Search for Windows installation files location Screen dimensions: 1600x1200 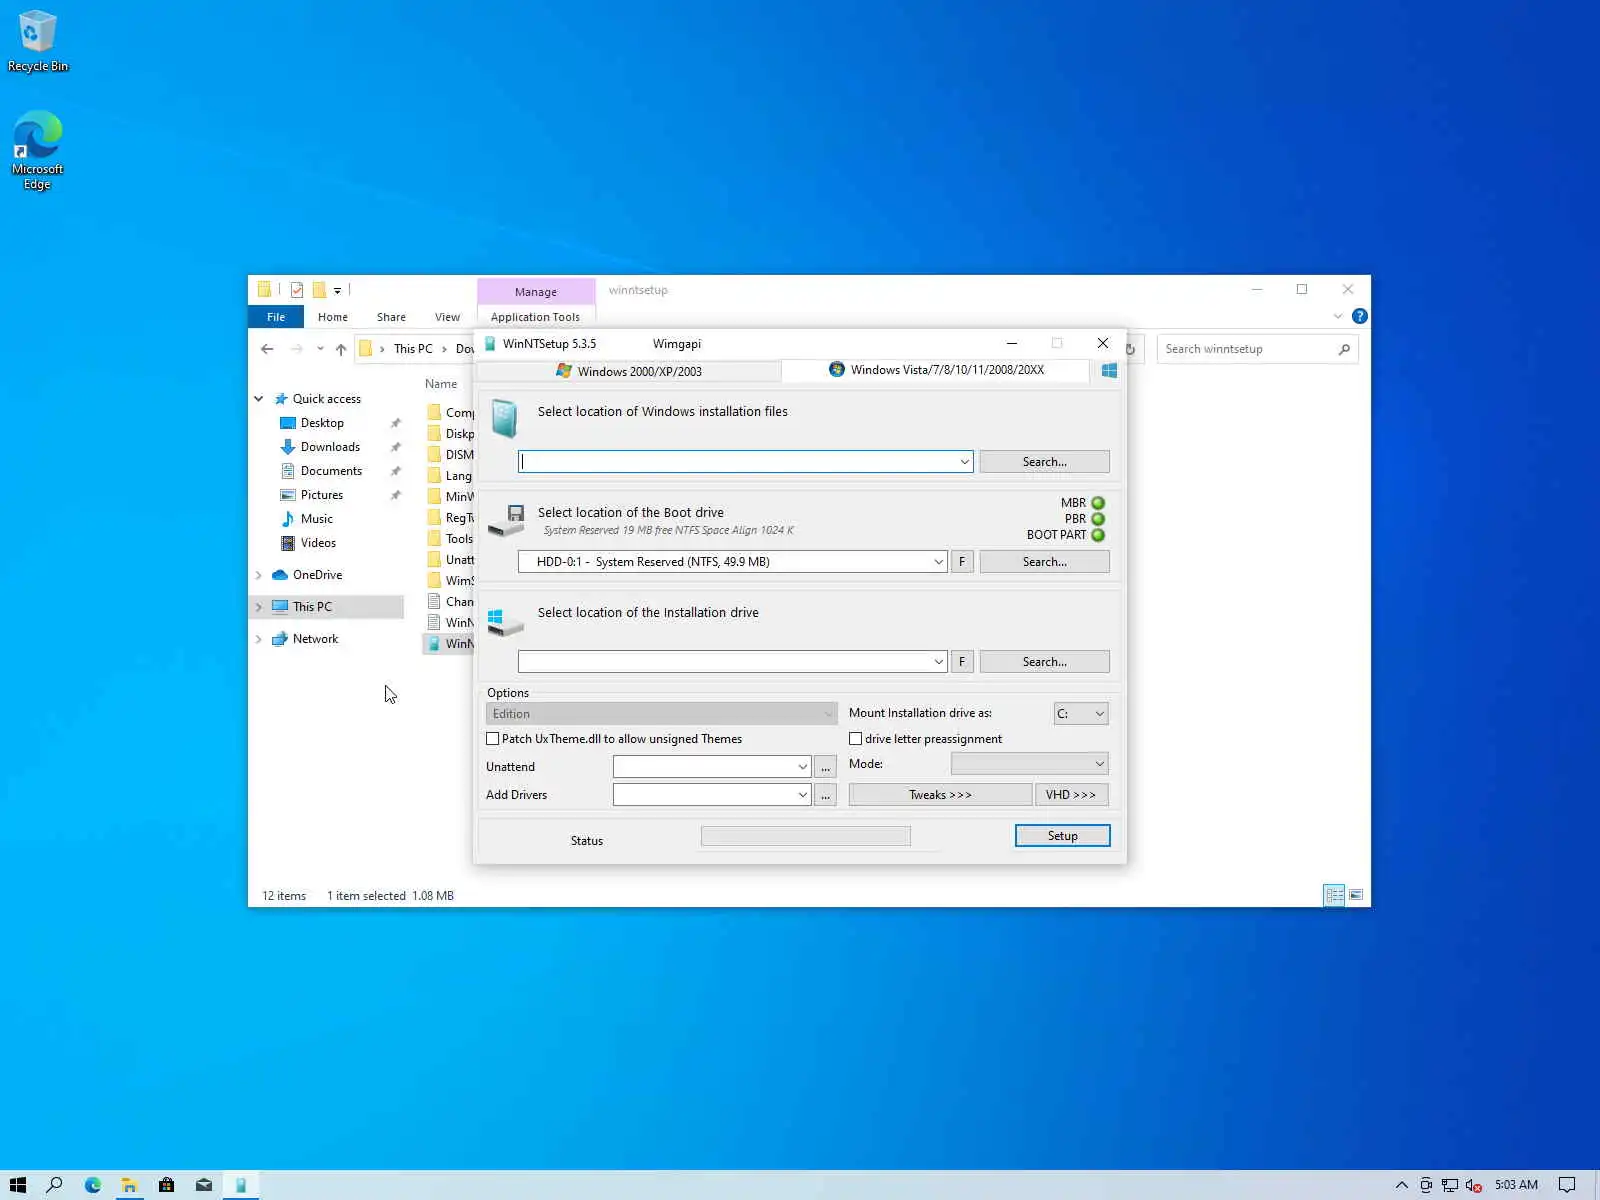1044,462
